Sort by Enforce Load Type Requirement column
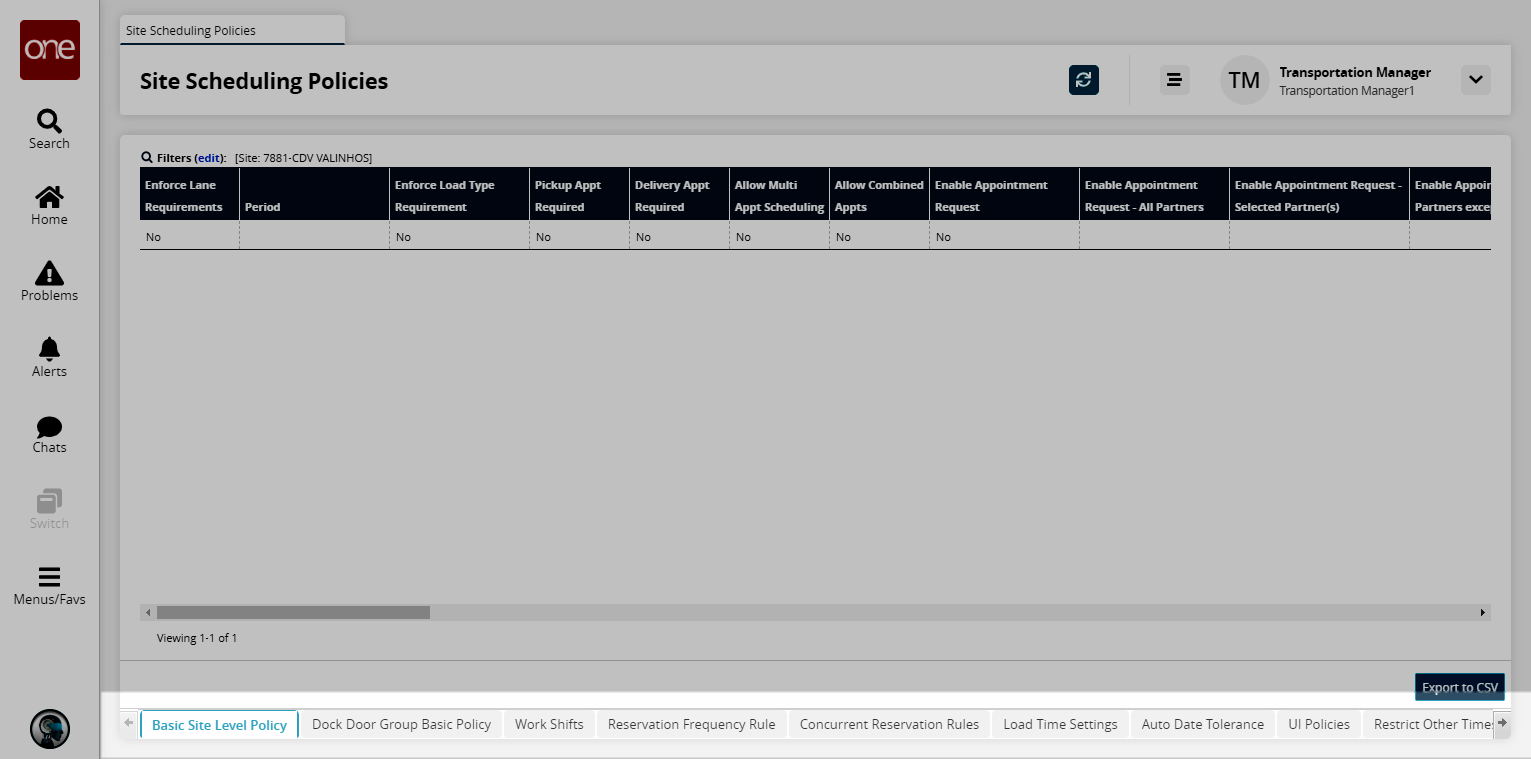The height and width of the screenshot is (759, 1531). click(459, 194)
